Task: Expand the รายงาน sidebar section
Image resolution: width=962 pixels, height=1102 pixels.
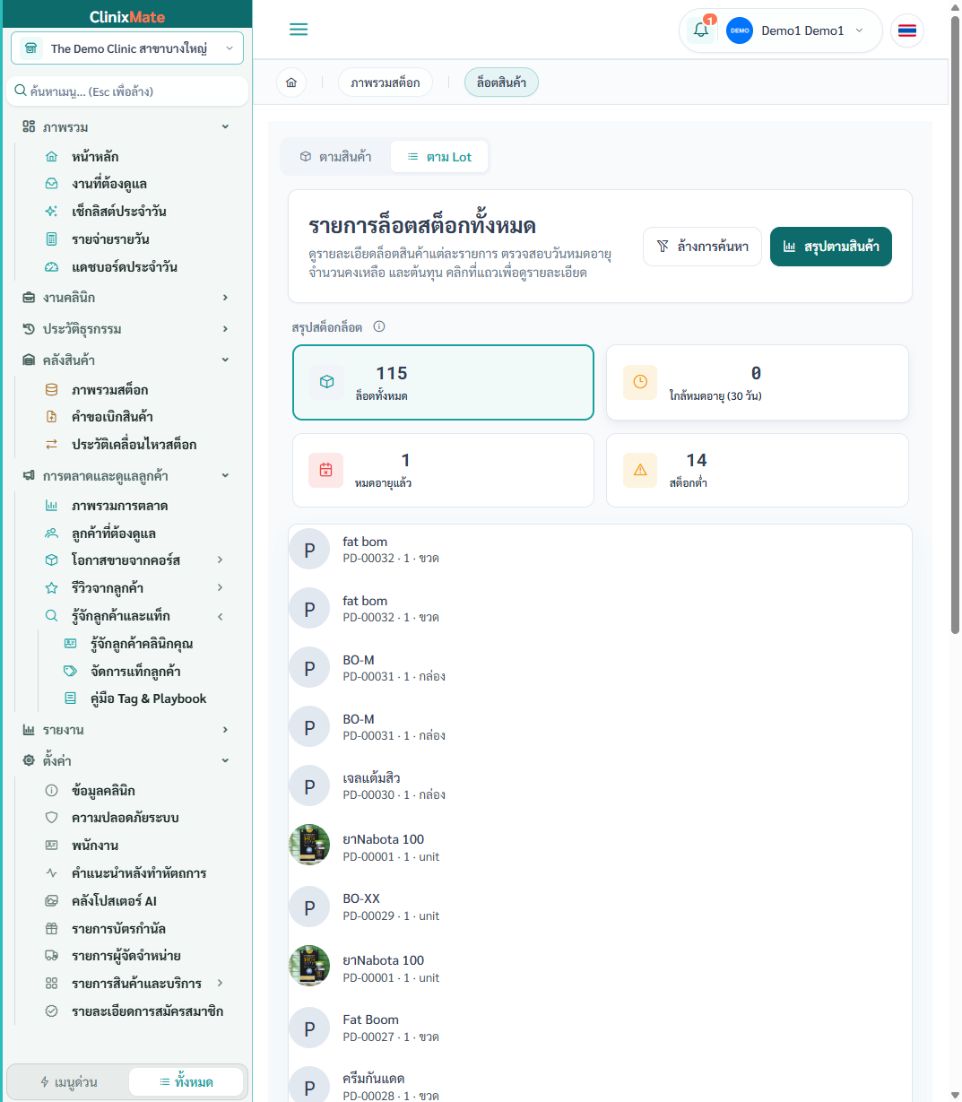Action: coord(126,730)
